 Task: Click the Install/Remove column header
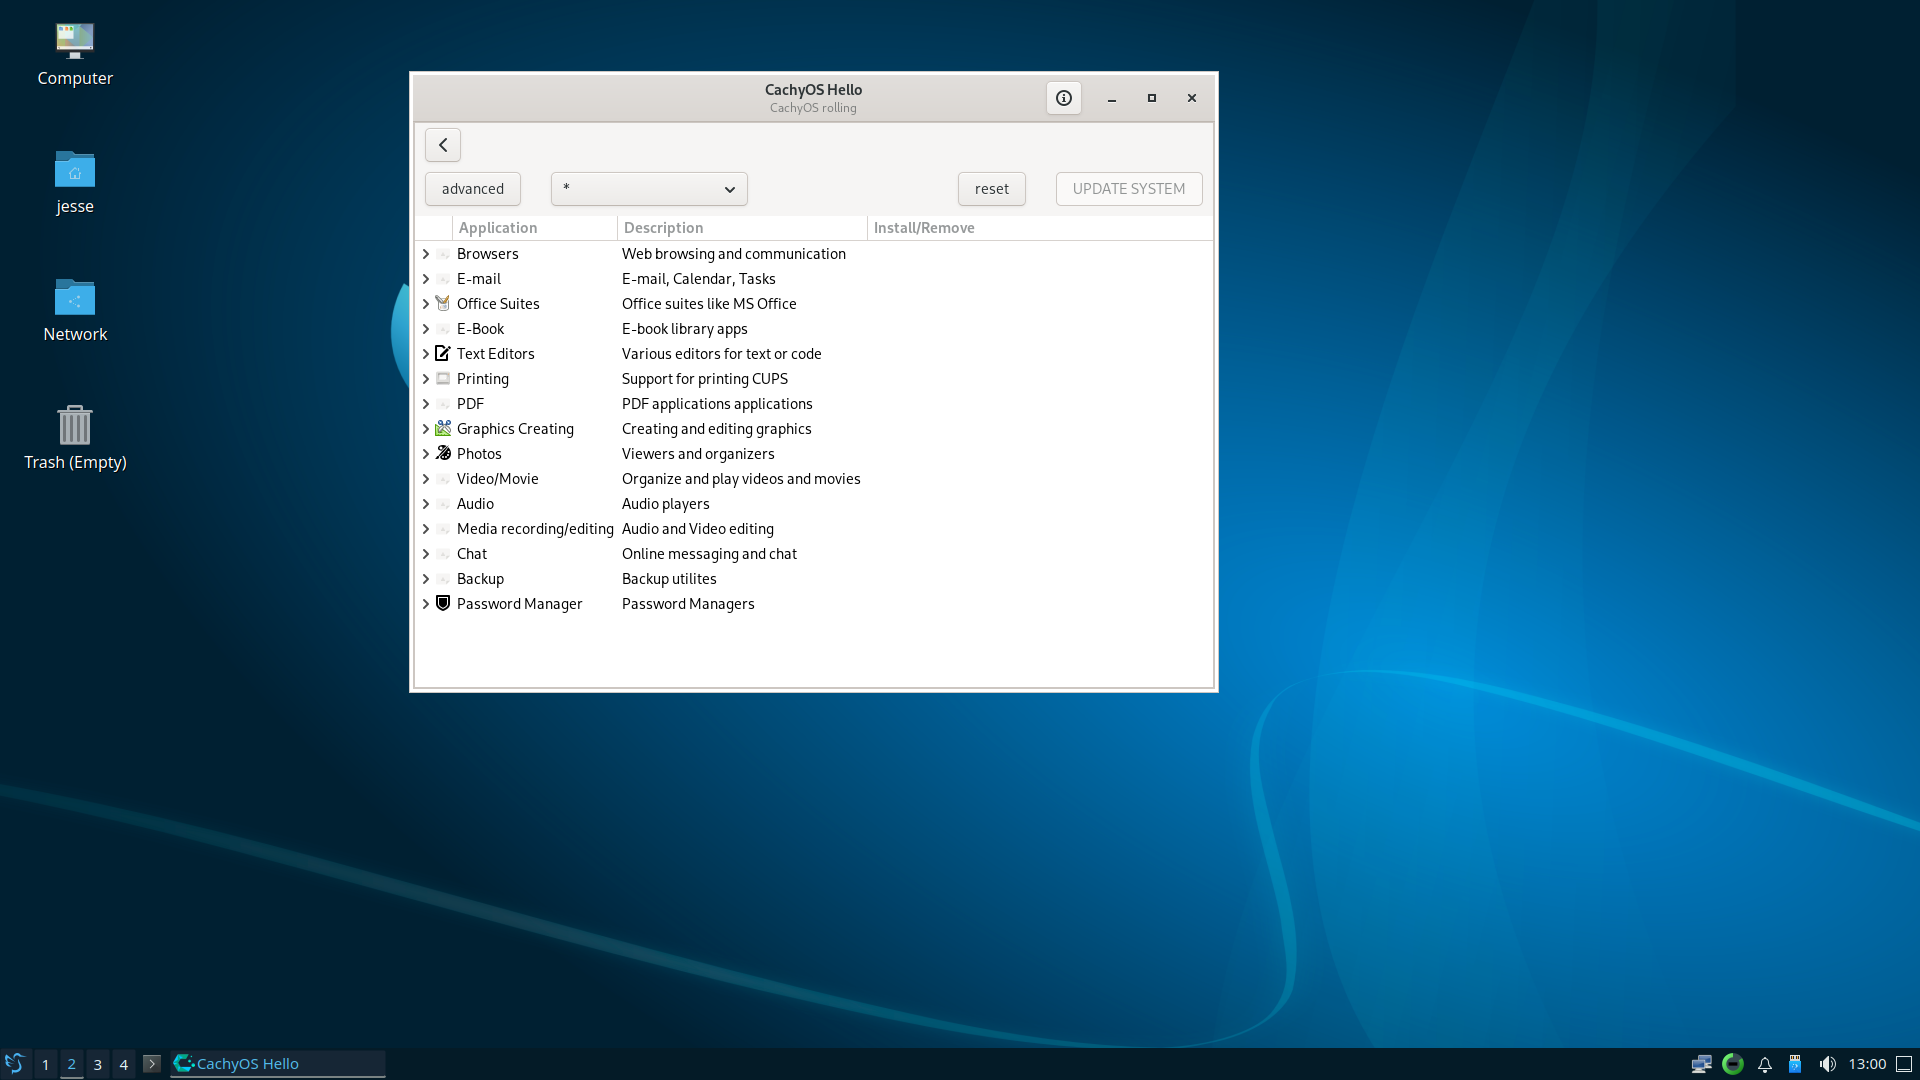(1040, 228)
